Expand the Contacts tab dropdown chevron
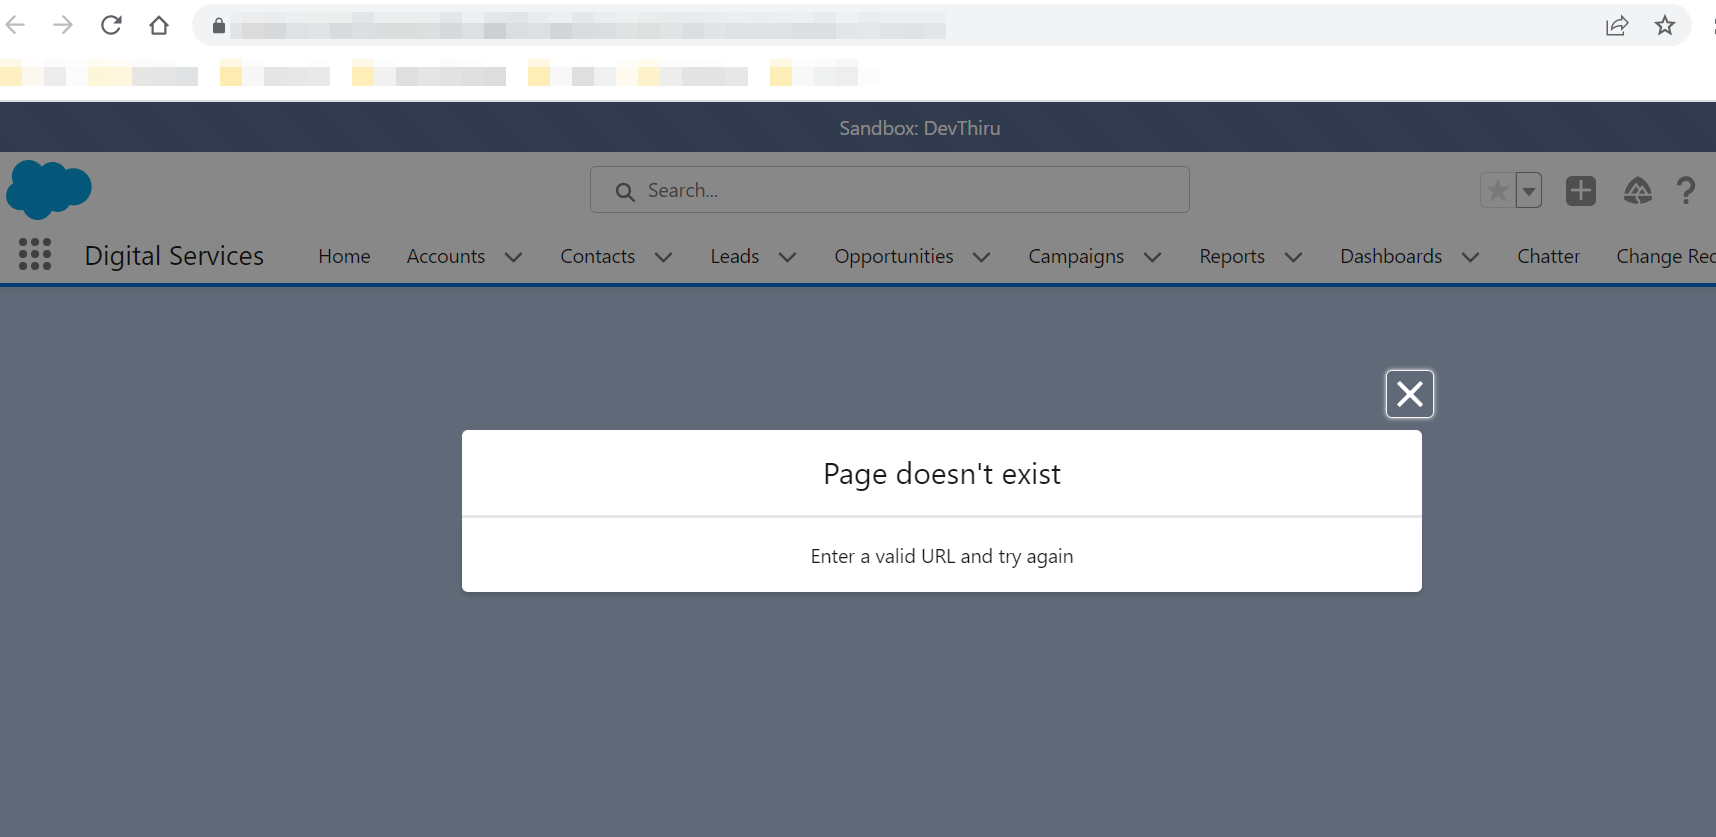The width and height of the screenshot is (1716, 837). [663, 257]
